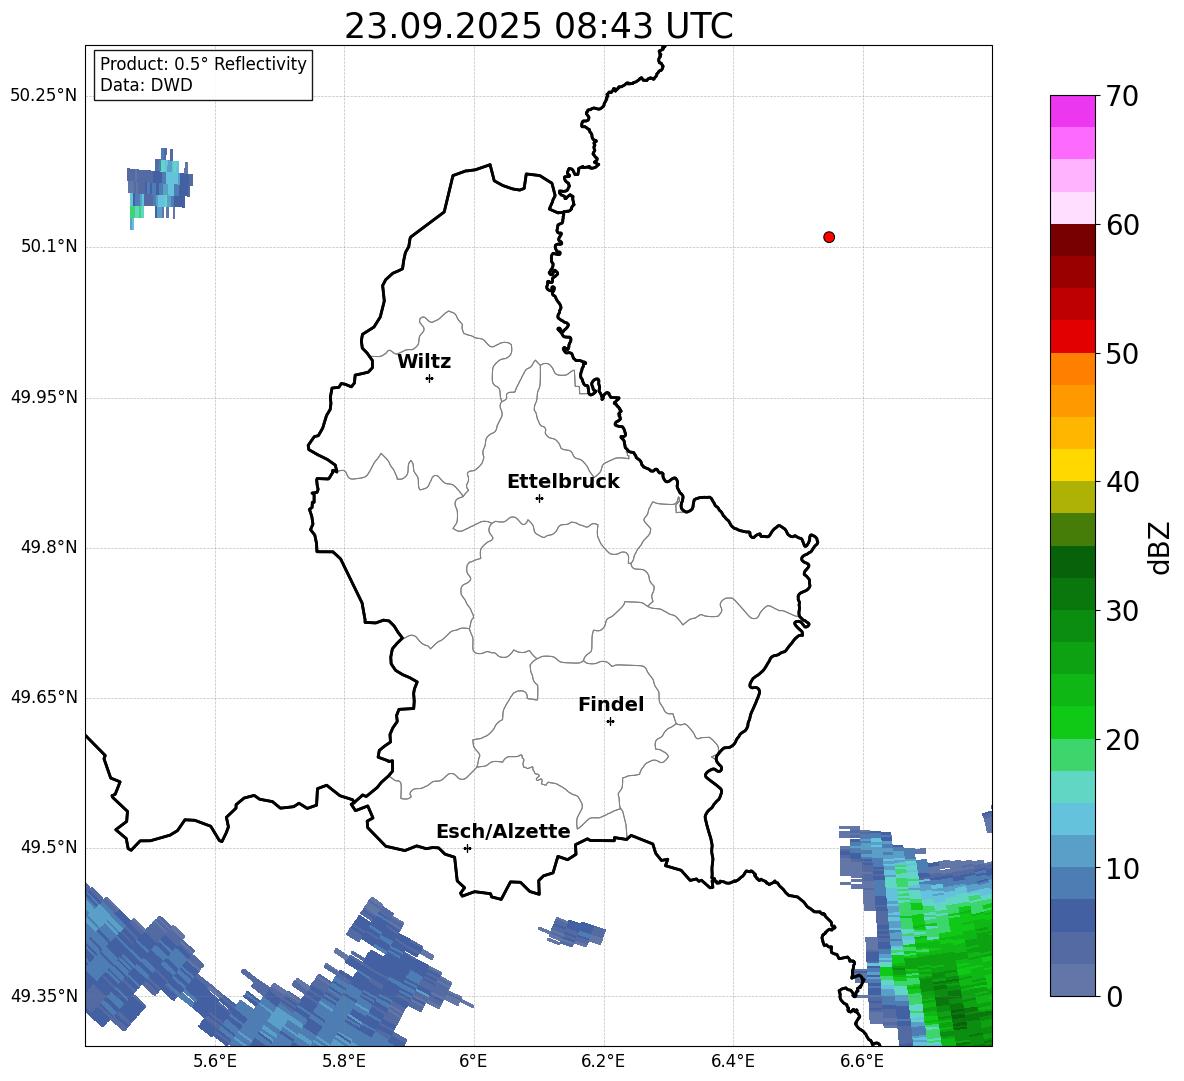Click the 49.35°N latitude label
The image size is (1184, 1081).
click(x=44, y=996)
